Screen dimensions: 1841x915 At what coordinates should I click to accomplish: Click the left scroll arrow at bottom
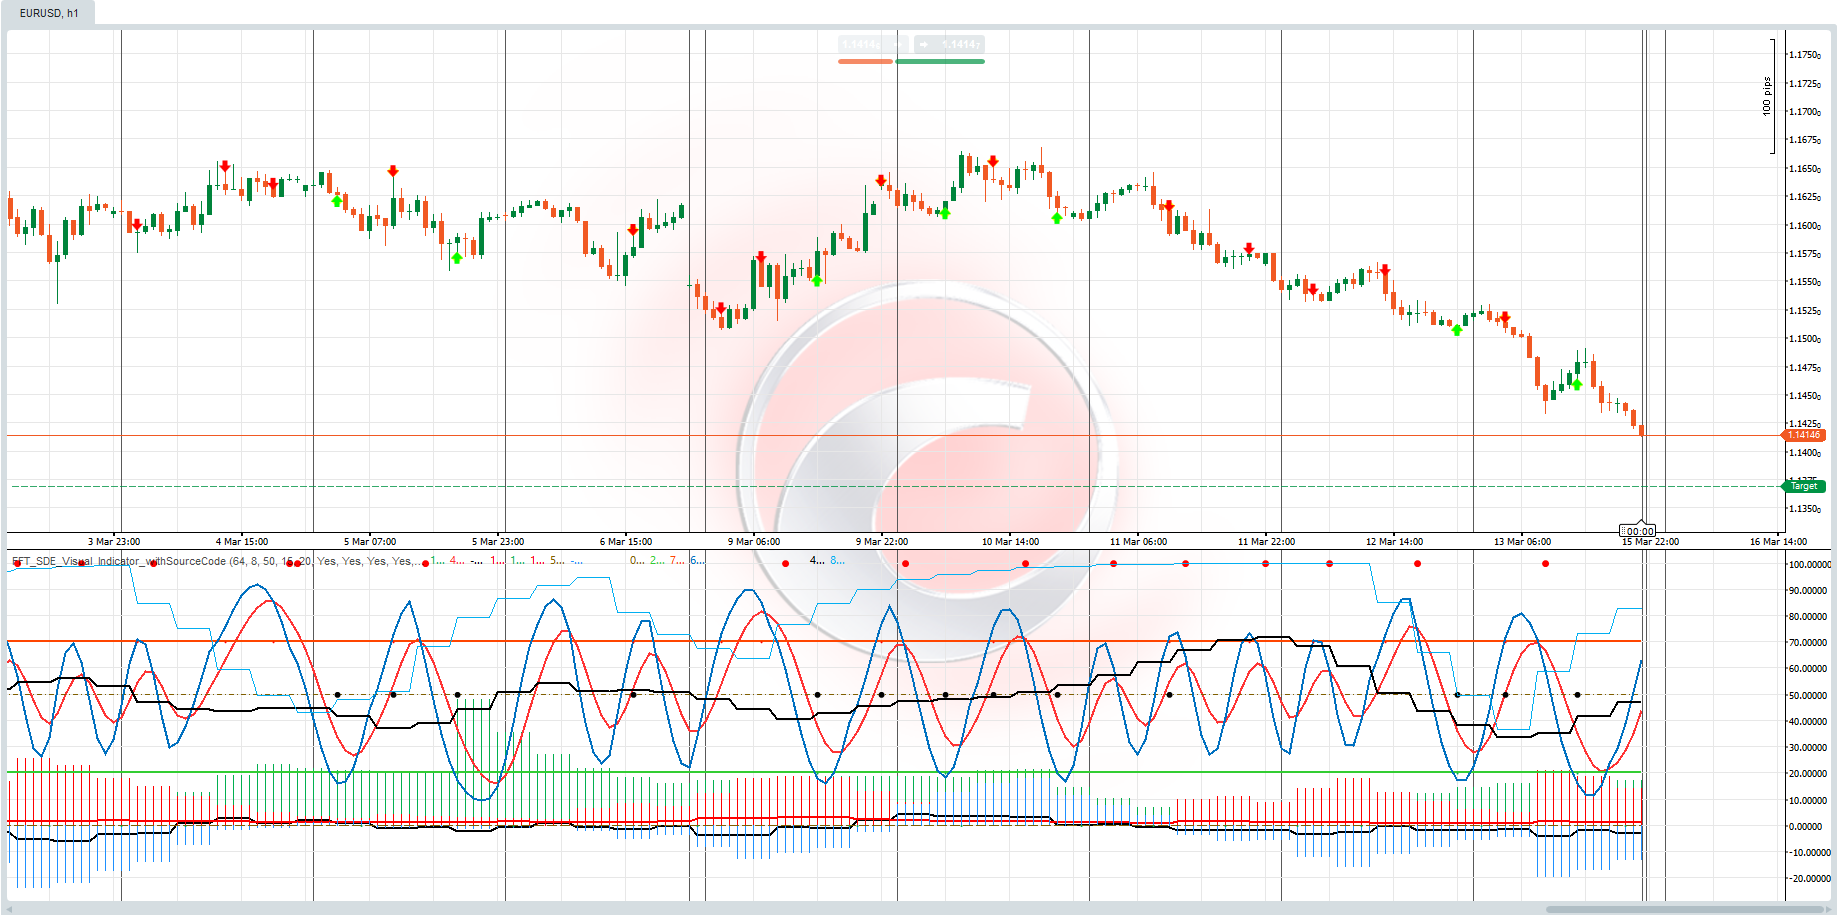point(10,909)
